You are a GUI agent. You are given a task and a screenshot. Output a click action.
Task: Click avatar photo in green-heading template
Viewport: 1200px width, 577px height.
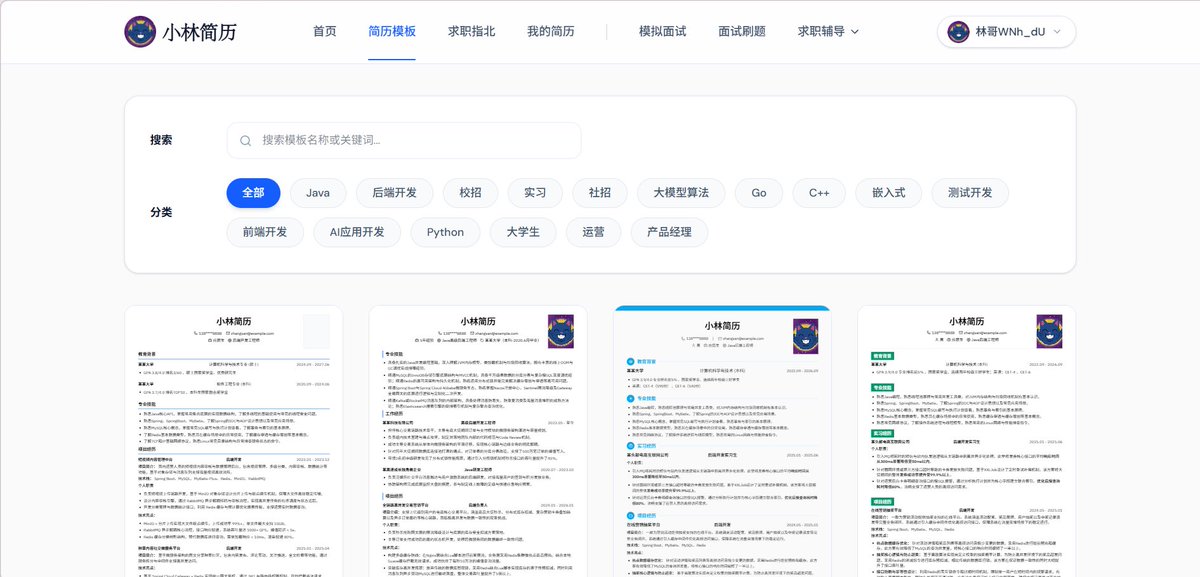pos(1049,330)
